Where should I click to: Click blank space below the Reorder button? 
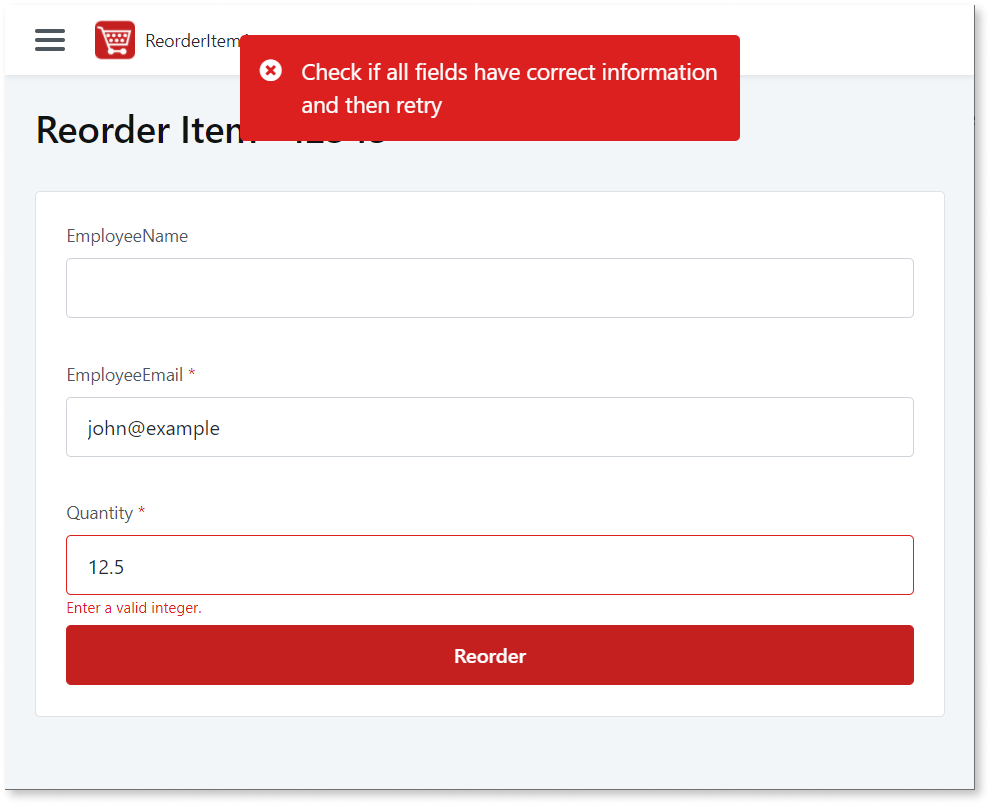489,701
